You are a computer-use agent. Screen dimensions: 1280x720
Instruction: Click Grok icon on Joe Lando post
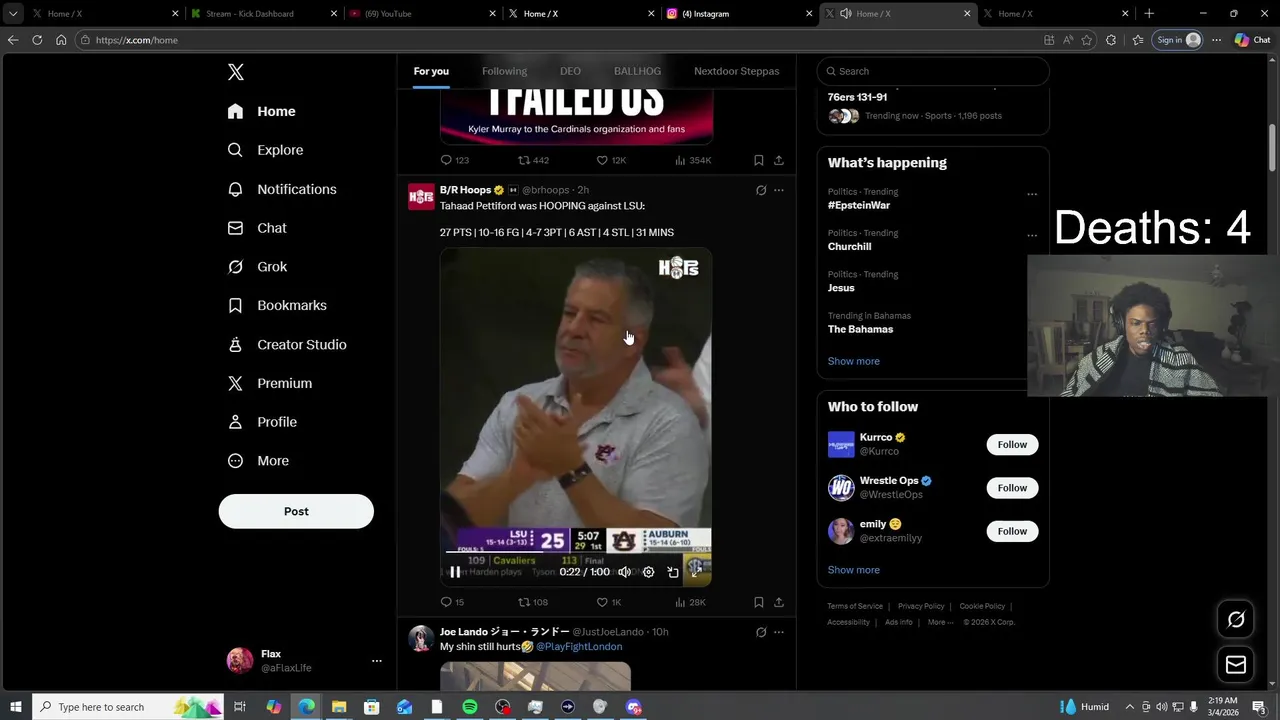tap(761, 632)
